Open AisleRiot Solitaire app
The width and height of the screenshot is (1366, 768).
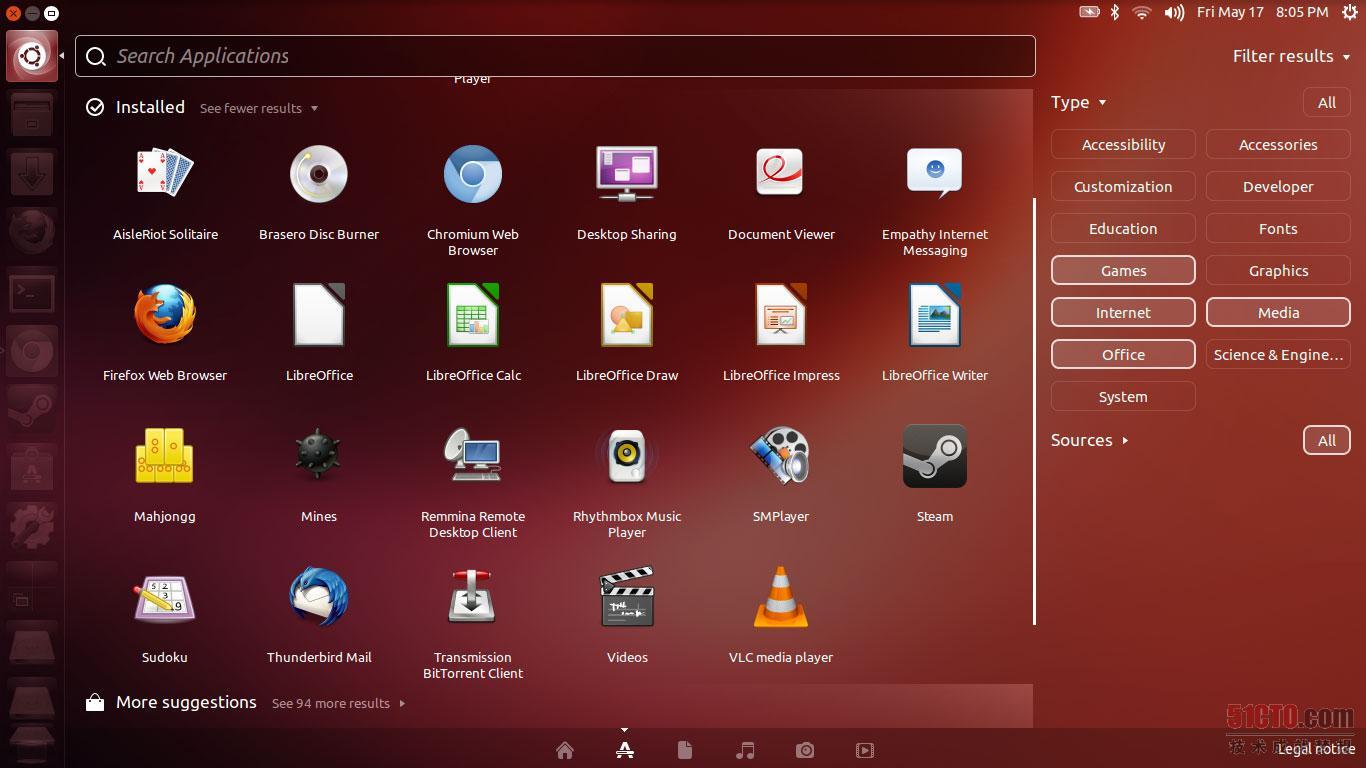click(x=165, y=174)
